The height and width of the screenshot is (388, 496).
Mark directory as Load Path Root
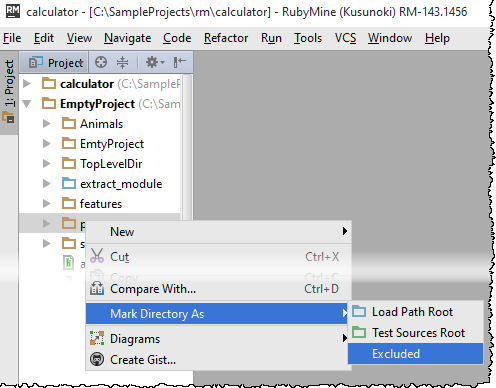click(x=415, y=312)
